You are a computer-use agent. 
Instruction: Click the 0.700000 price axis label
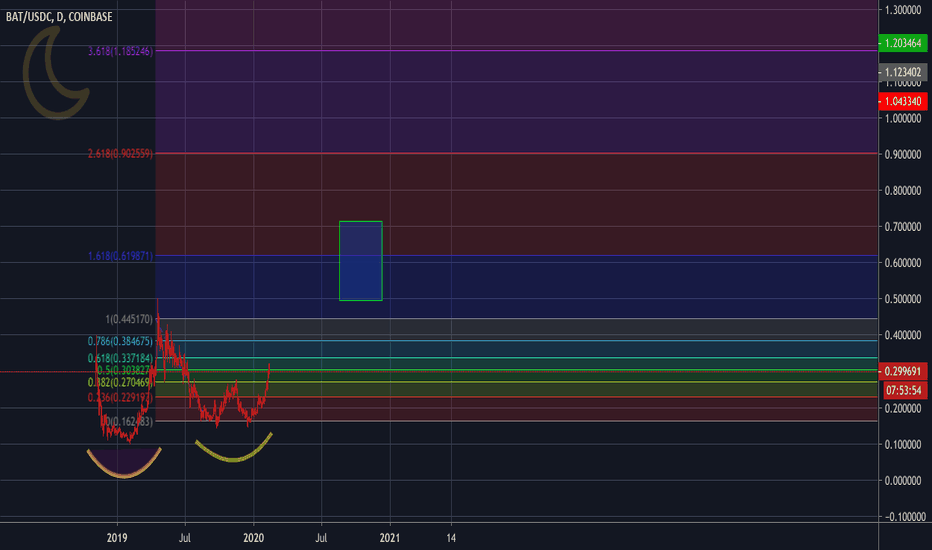pyautogui.click(x=903, y=227)
